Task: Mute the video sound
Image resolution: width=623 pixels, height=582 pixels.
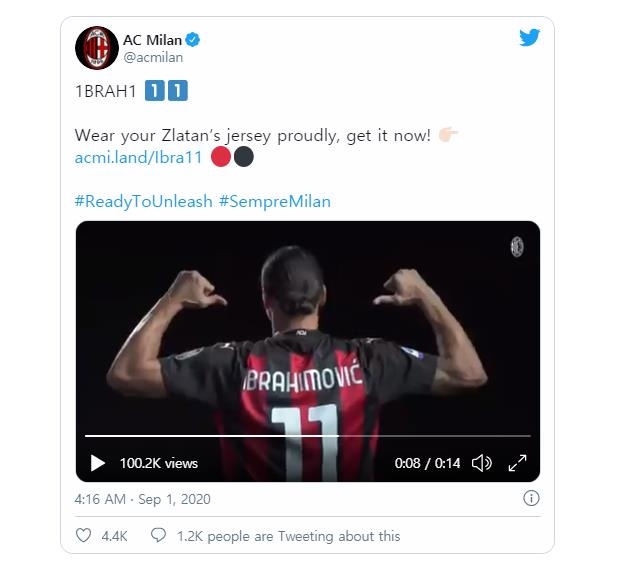Action: point(481,463)
